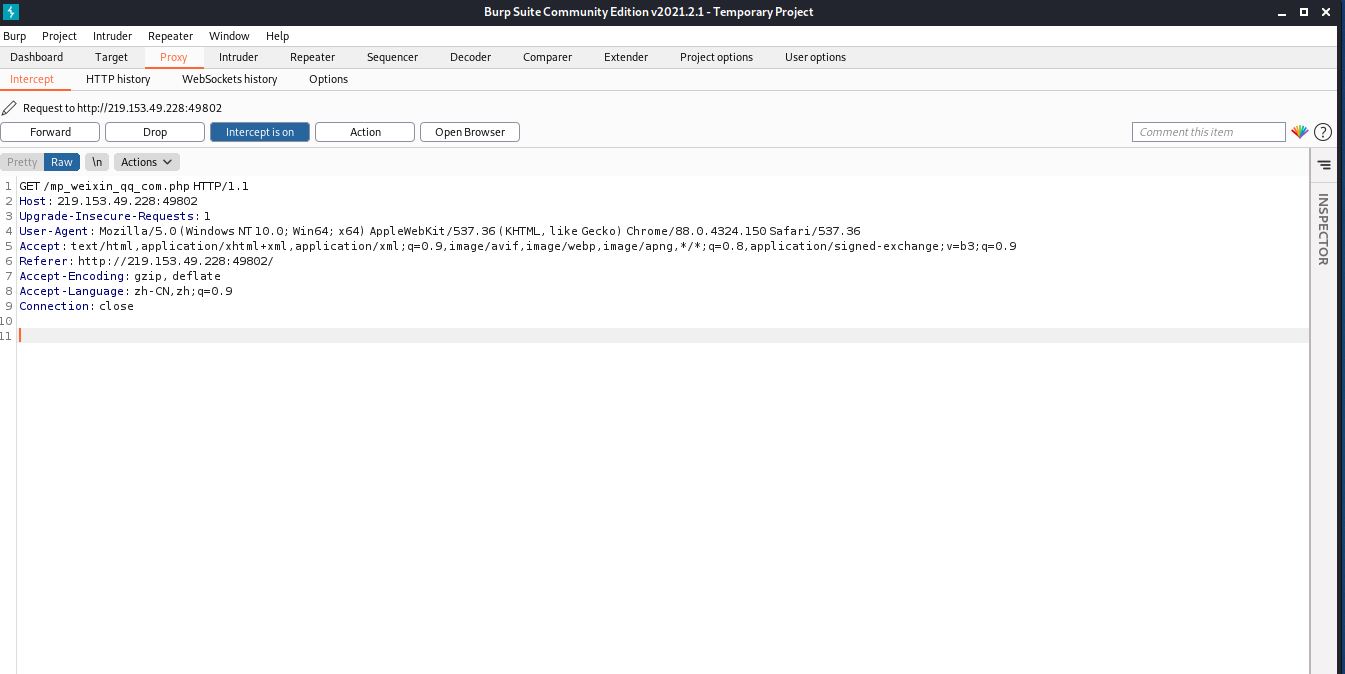Click the circled question mark help icon
This screenshot has height=674, width=1345.
1322,131
